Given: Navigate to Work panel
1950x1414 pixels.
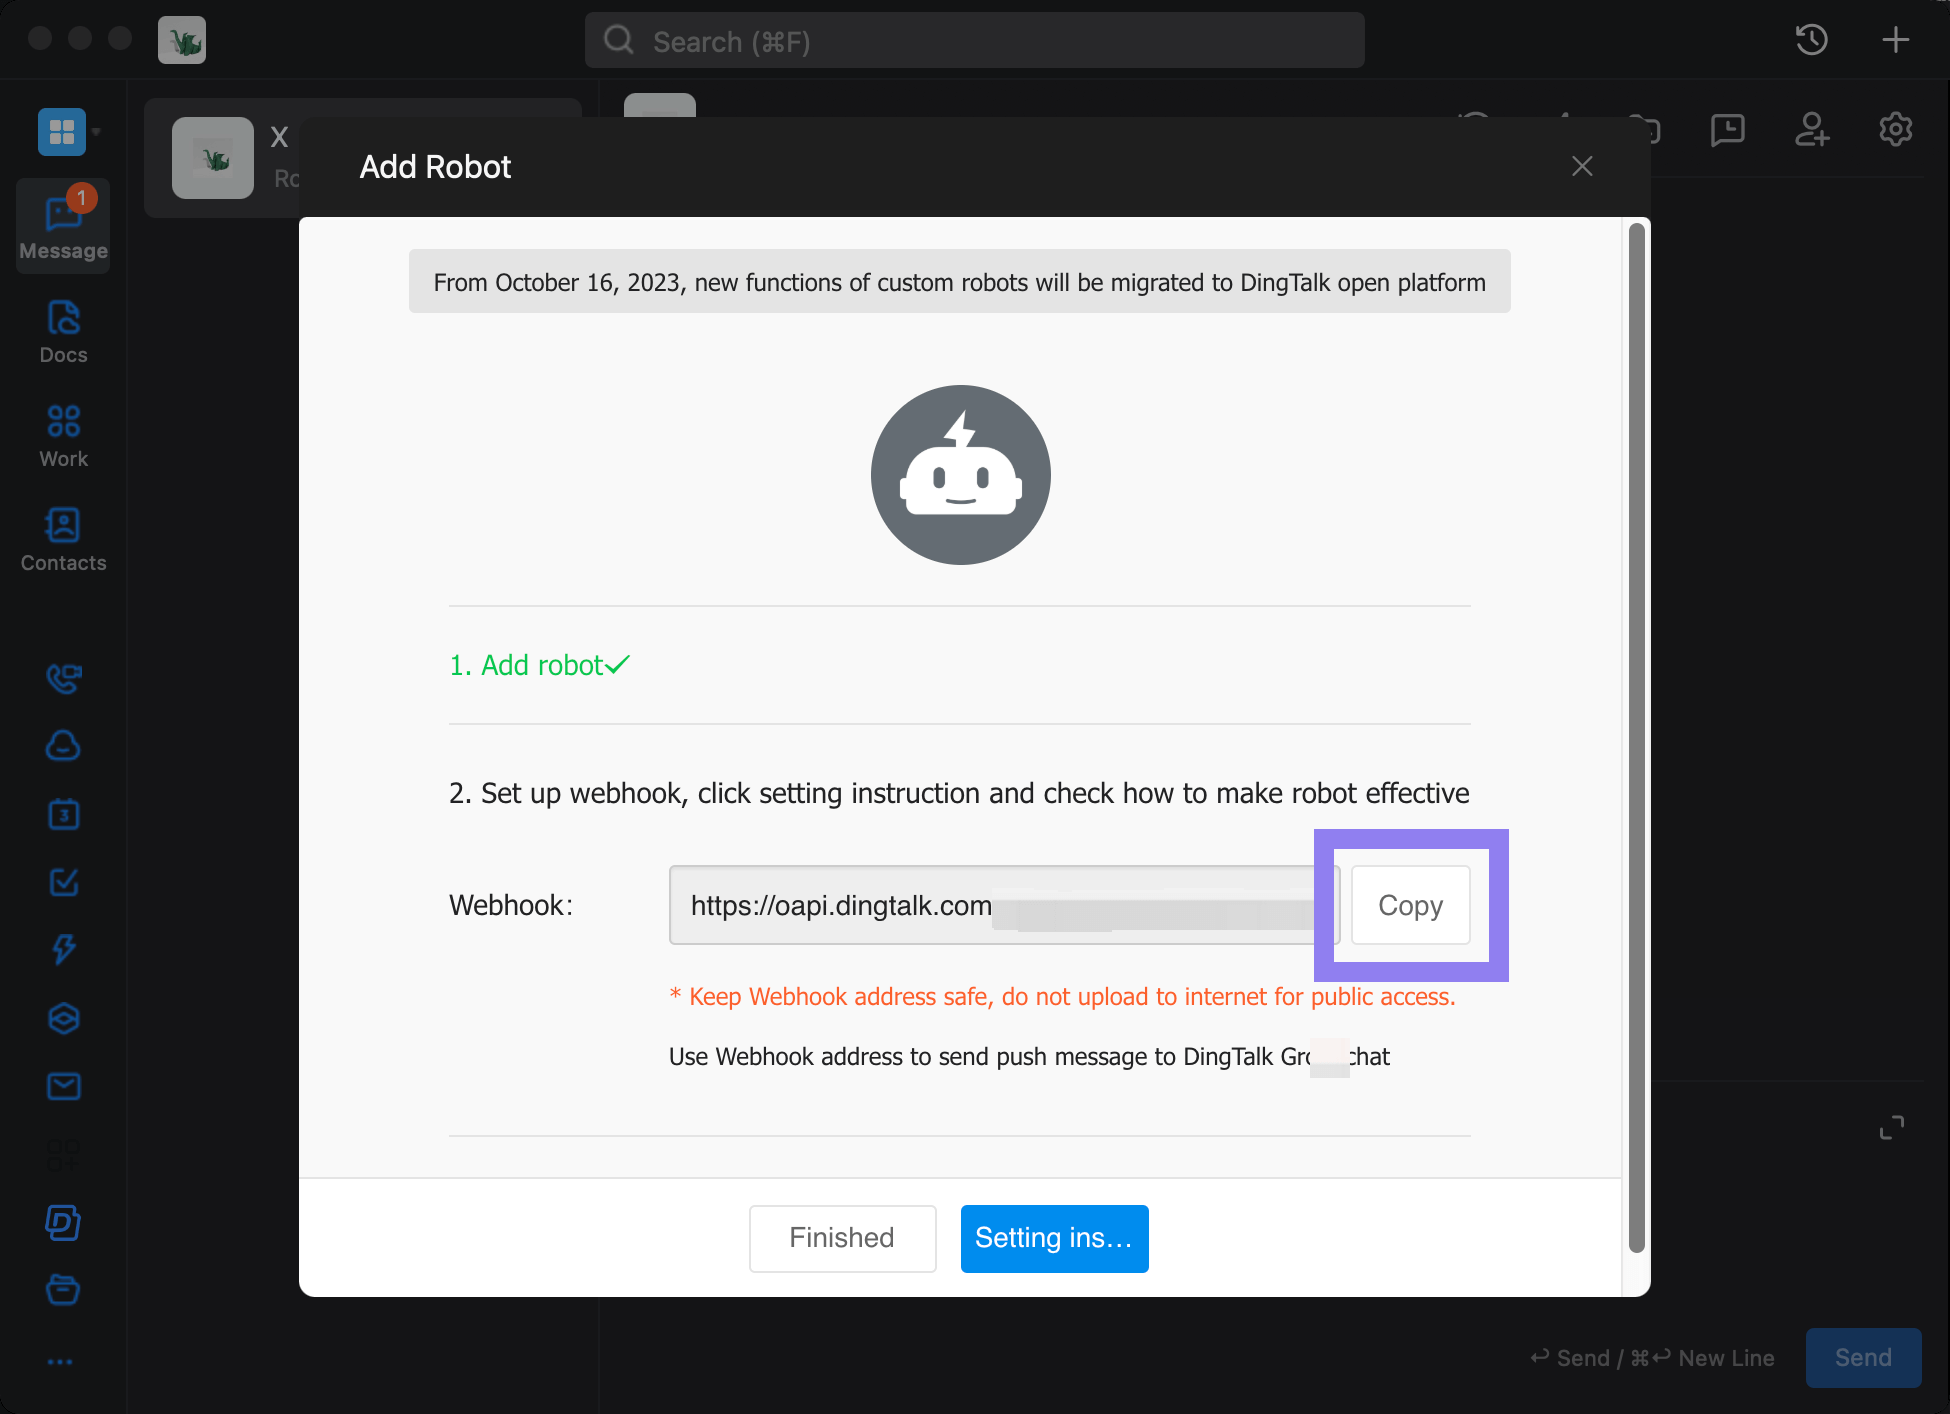Looking at the screenshot, I should (62, 436).
